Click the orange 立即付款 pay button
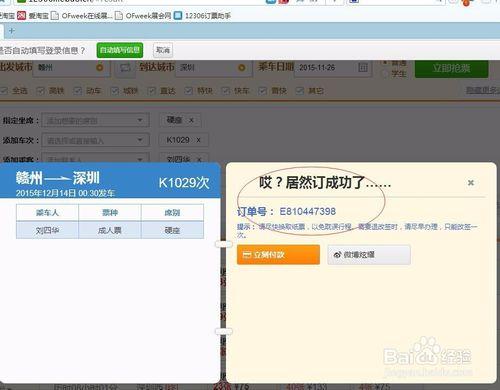 278,255
